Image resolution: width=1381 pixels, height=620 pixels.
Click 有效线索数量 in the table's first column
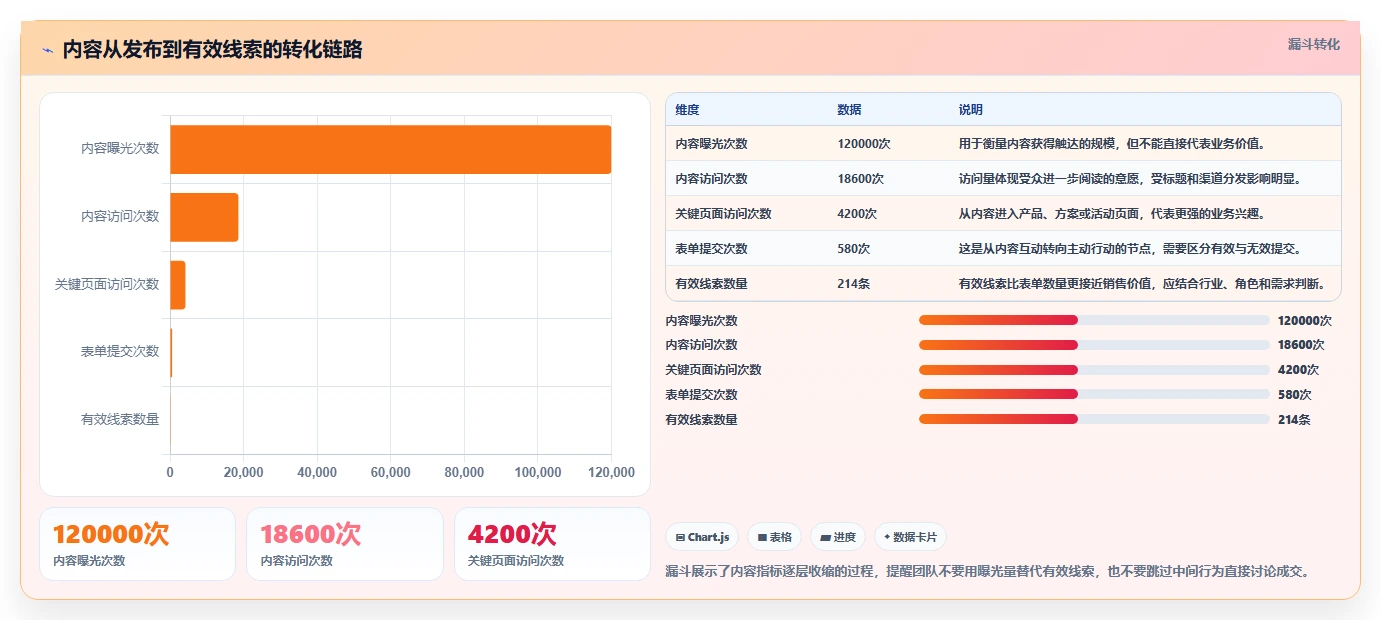coord(712,284)
